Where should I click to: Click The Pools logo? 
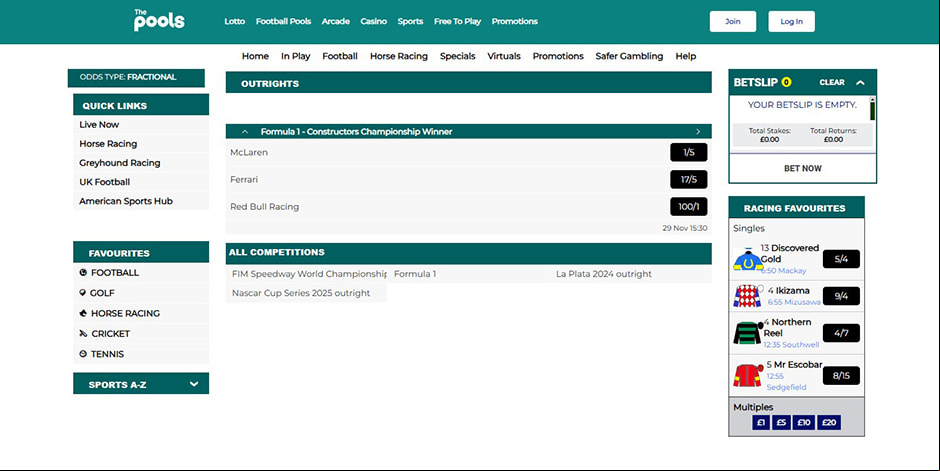pos(159,20)
